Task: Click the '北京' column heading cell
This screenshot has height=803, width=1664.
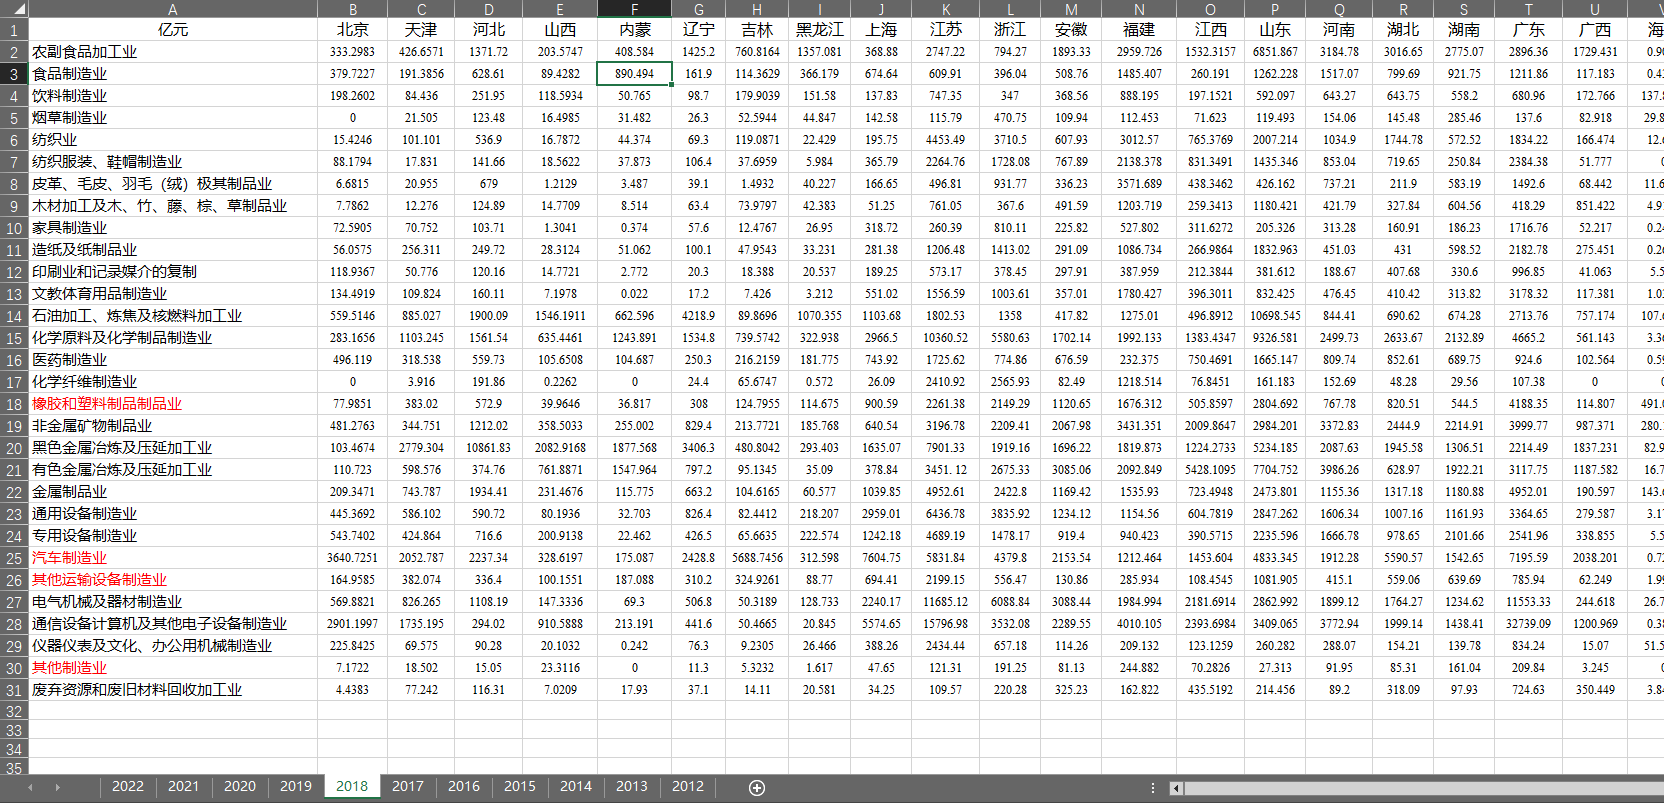Action: (x=353, y=30)
